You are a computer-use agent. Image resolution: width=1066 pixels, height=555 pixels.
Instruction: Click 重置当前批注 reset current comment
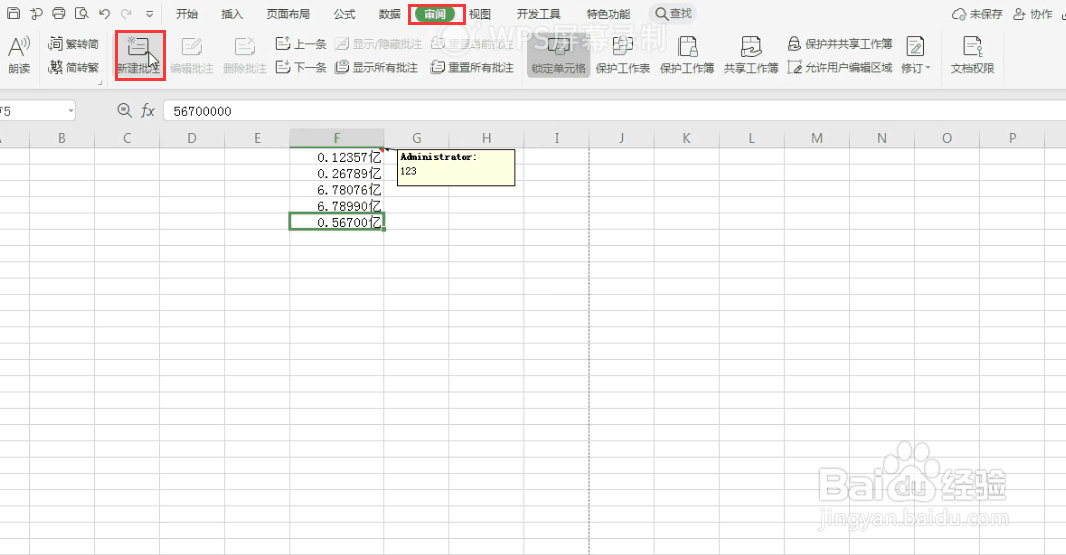[472, 44]
